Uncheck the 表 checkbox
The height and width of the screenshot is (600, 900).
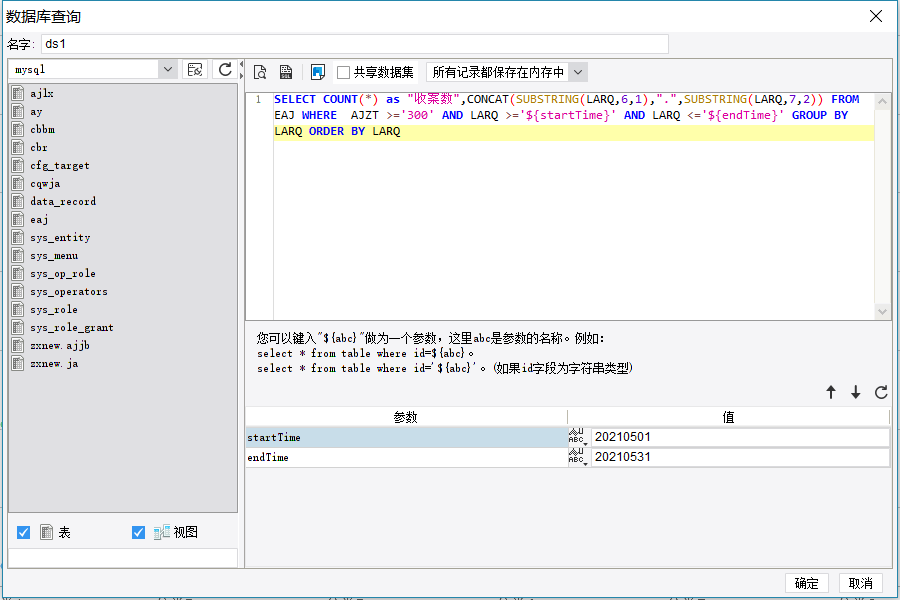(24, 533)
